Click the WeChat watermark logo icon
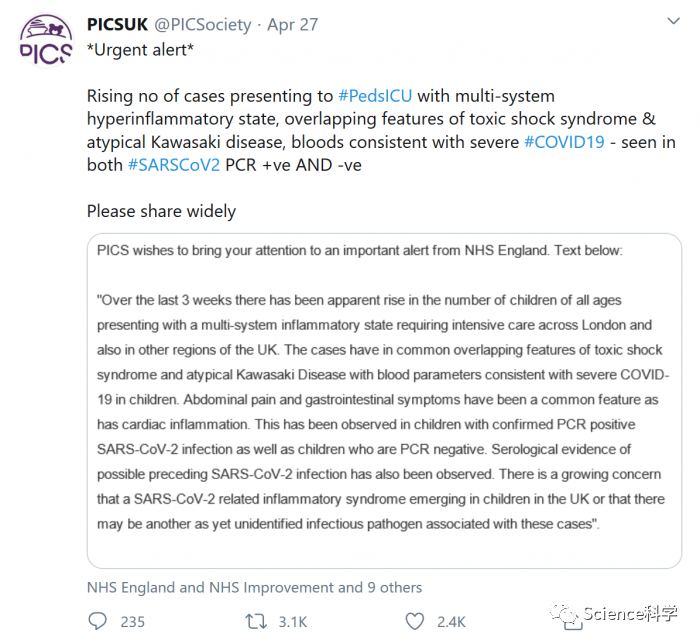The height and width of the screenshot is (644, 700). (x=567, y=614)
